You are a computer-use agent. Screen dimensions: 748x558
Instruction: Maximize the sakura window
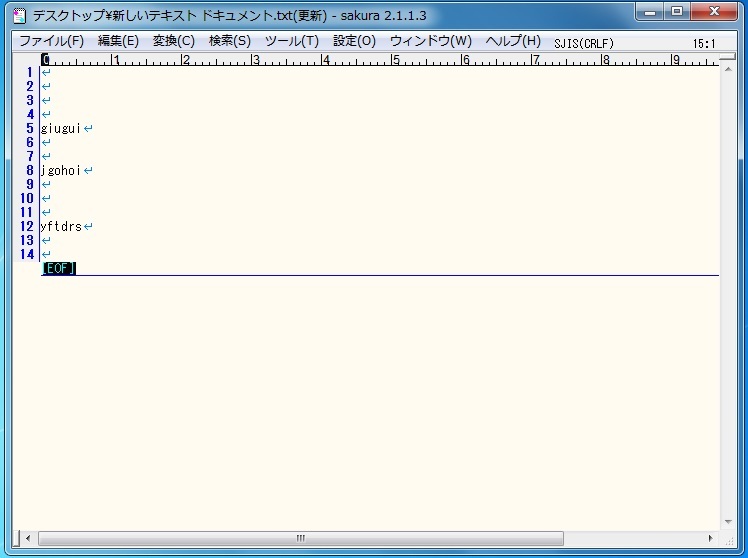coord(676,12)
